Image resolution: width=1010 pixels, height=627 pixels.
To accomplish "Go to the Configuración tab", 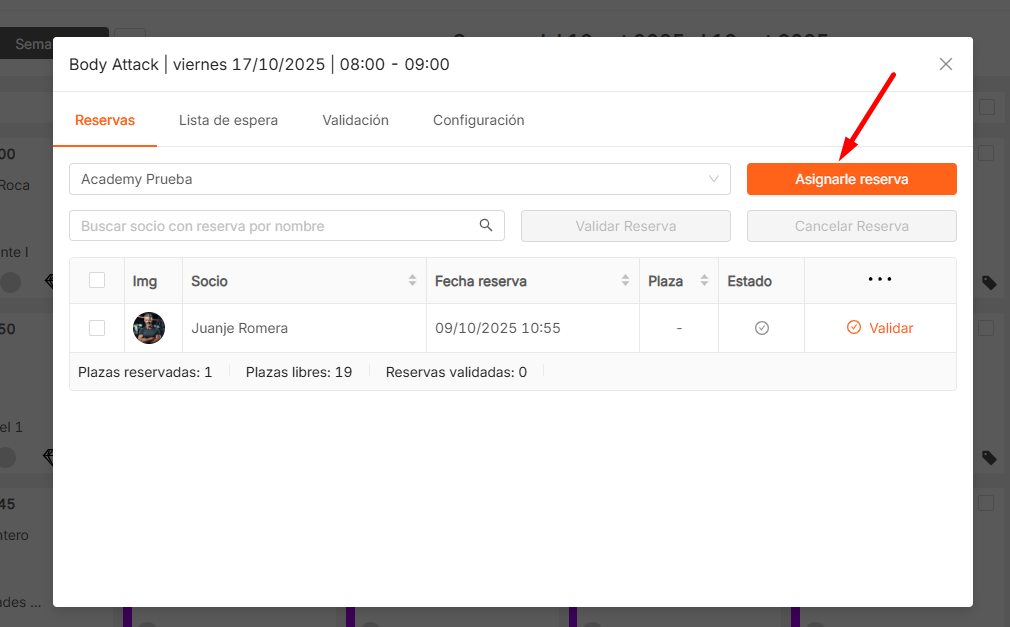I will [x=478, y=120].
